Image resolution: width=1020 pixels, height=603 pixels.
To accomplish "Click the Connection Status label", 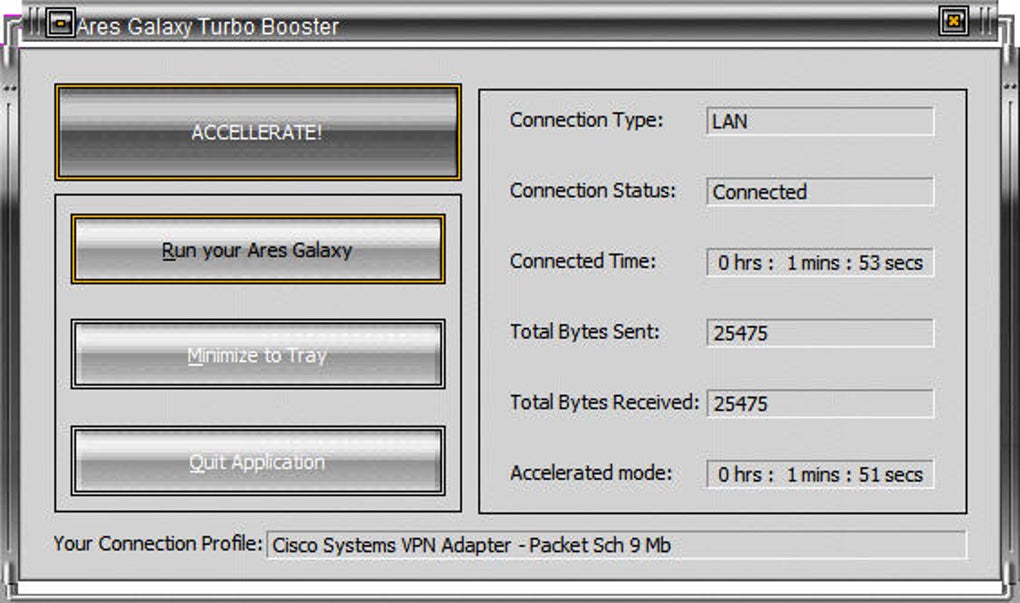I will 593,190.
